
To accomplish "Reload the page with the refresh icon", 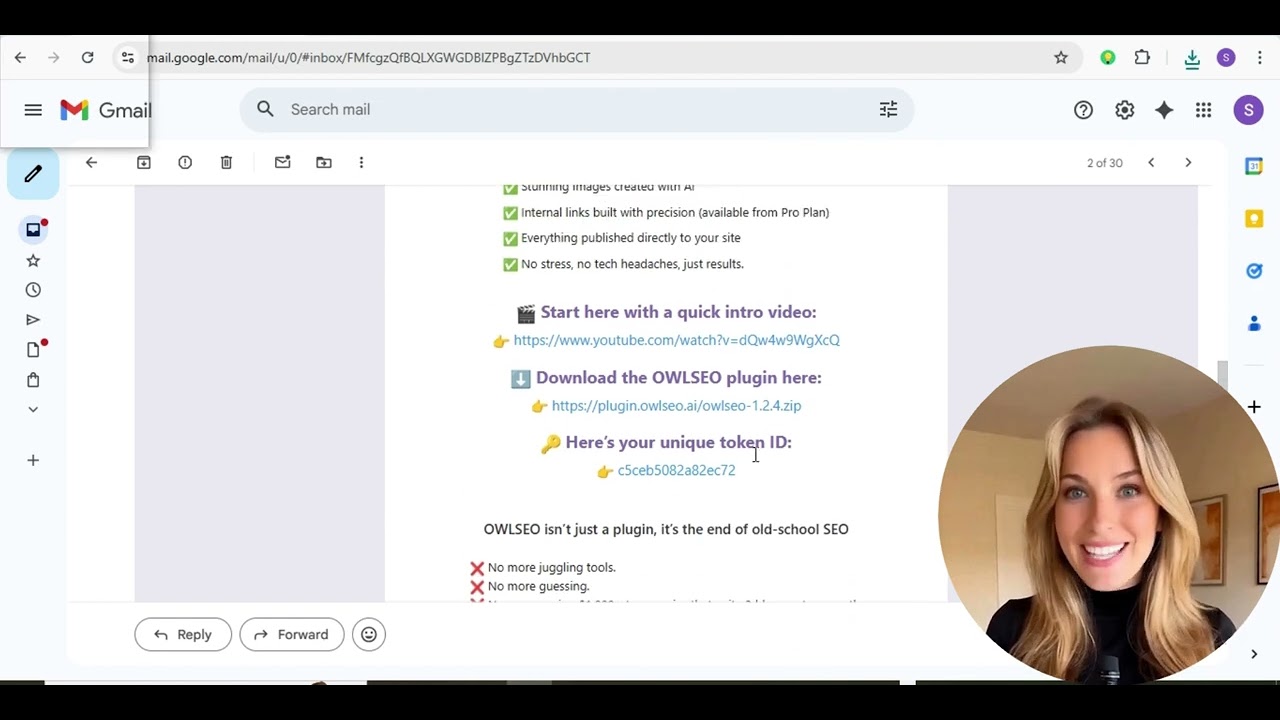I will [88, 58].
